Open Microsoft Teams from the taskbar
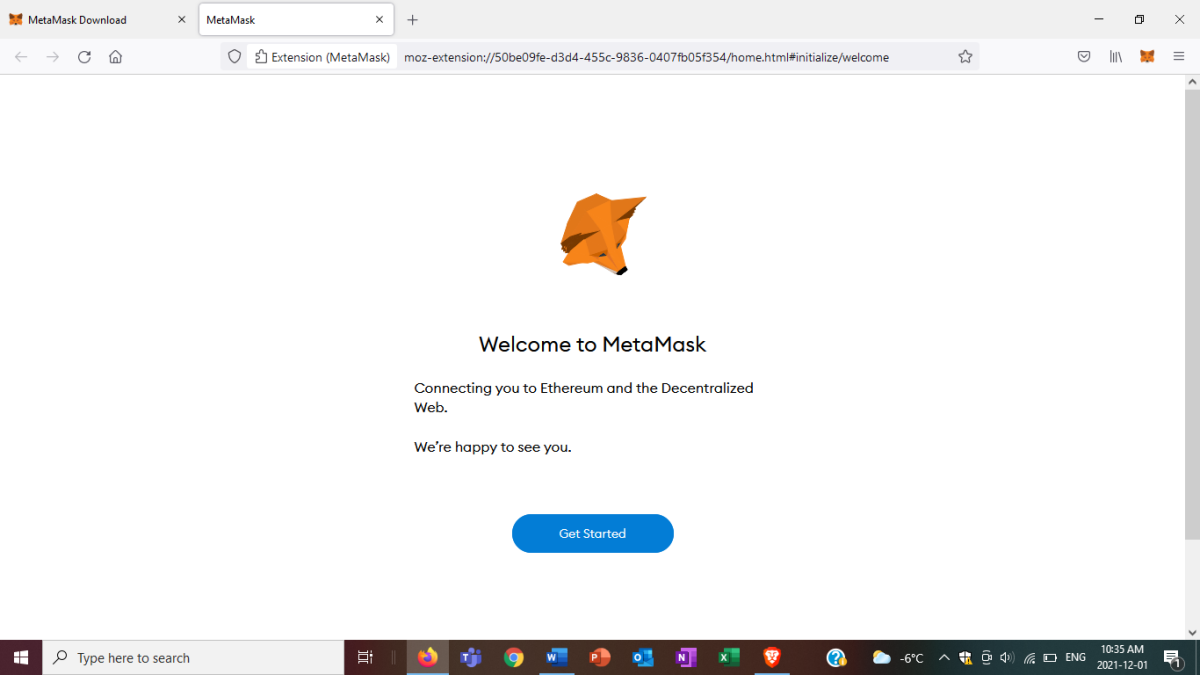Image resolution: width=1200 pixels, height=675 pixels. click(x=470, y=658)
